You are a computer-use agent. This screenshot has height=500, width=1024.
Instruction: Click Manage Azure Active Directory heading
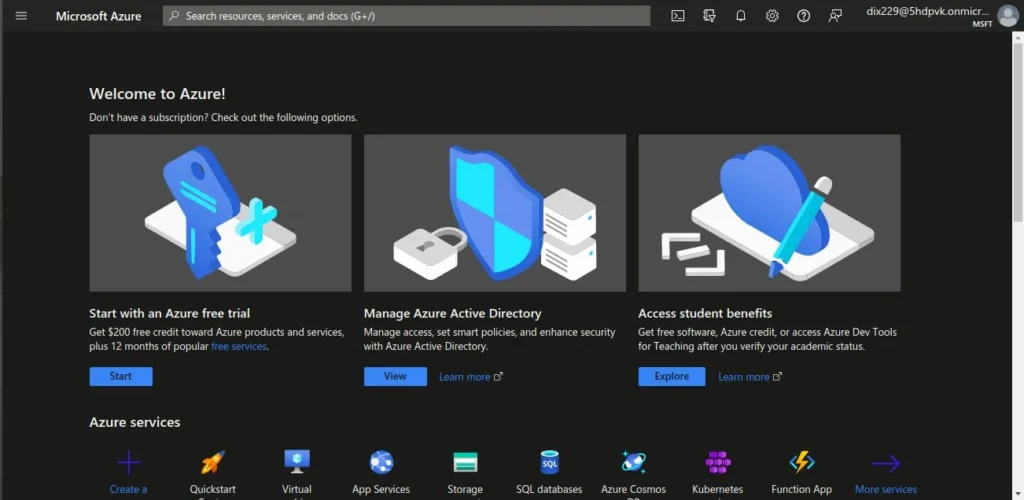(453, 313)
